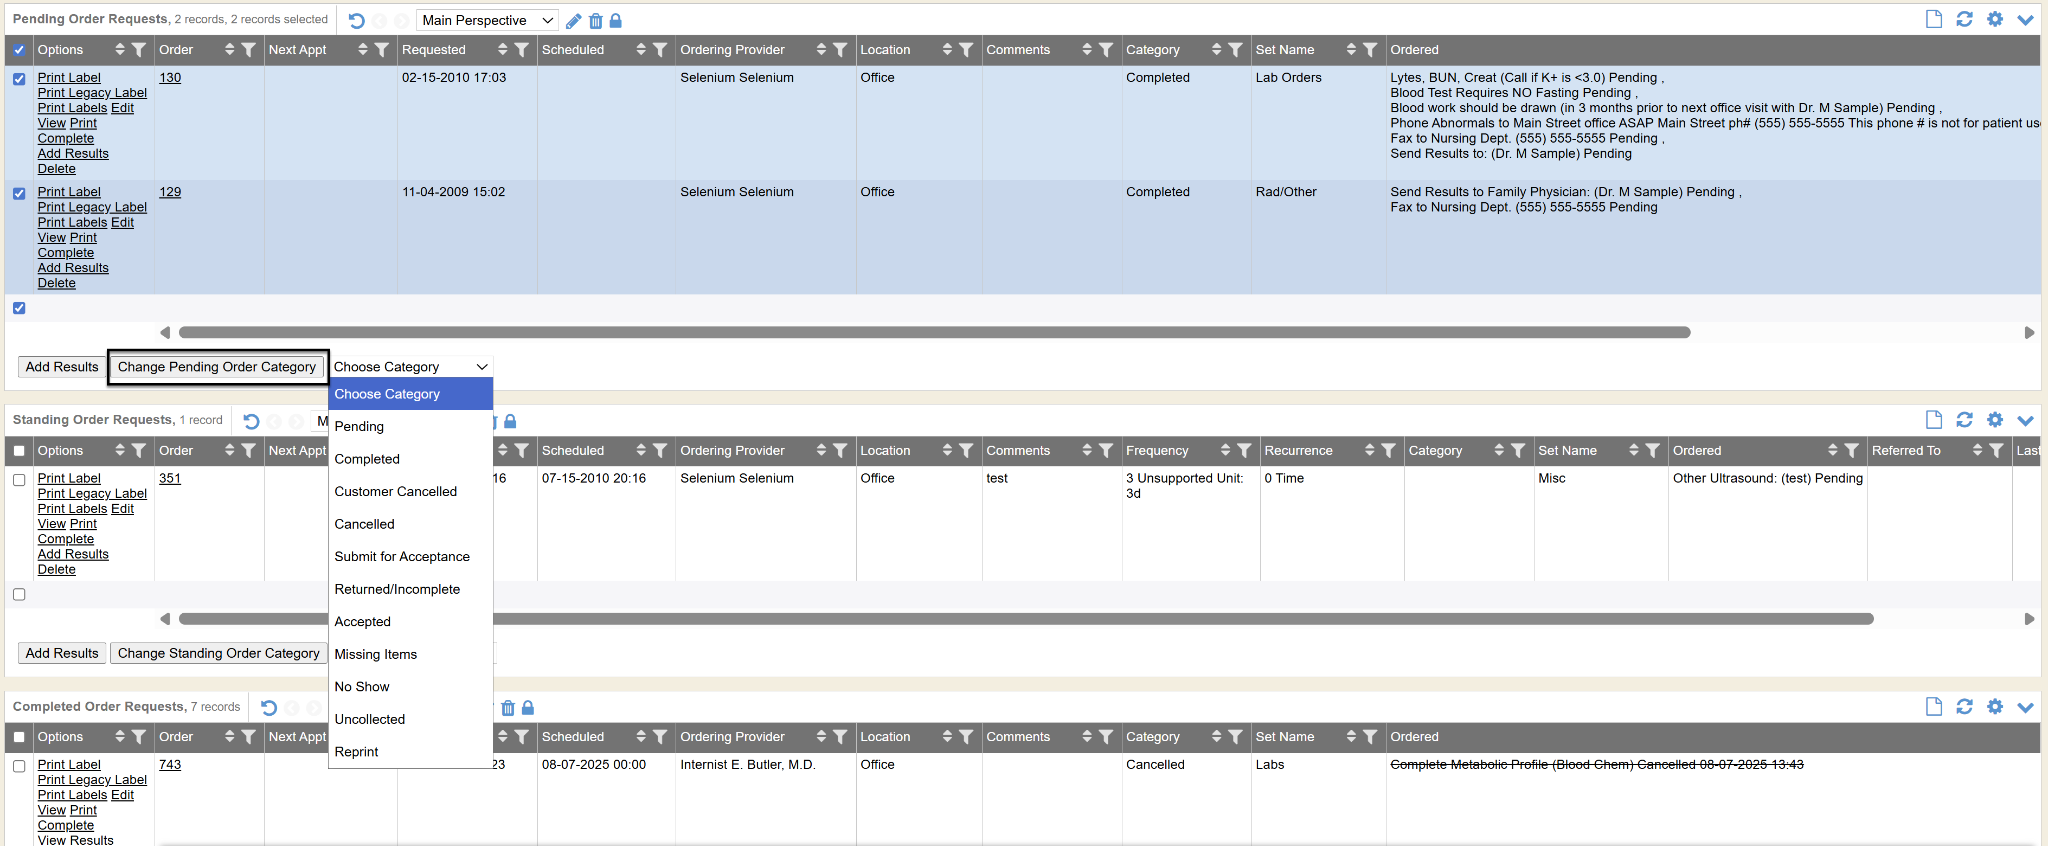Collapse the Standing Order Requests panel chevron
This screenshot has width=2048, height=846.
point(2026,421)
